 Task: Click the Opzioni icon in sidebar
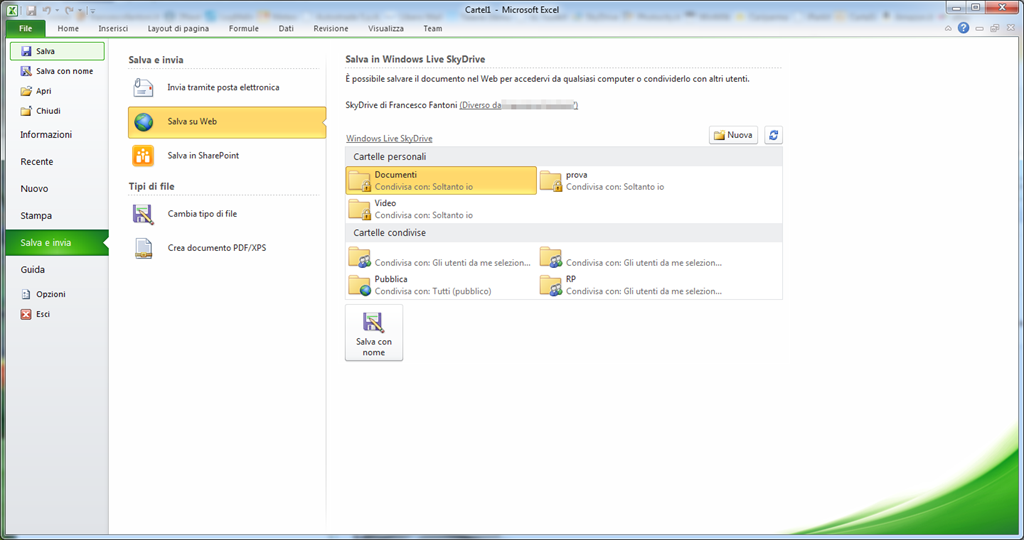click(x=26, y=294)
